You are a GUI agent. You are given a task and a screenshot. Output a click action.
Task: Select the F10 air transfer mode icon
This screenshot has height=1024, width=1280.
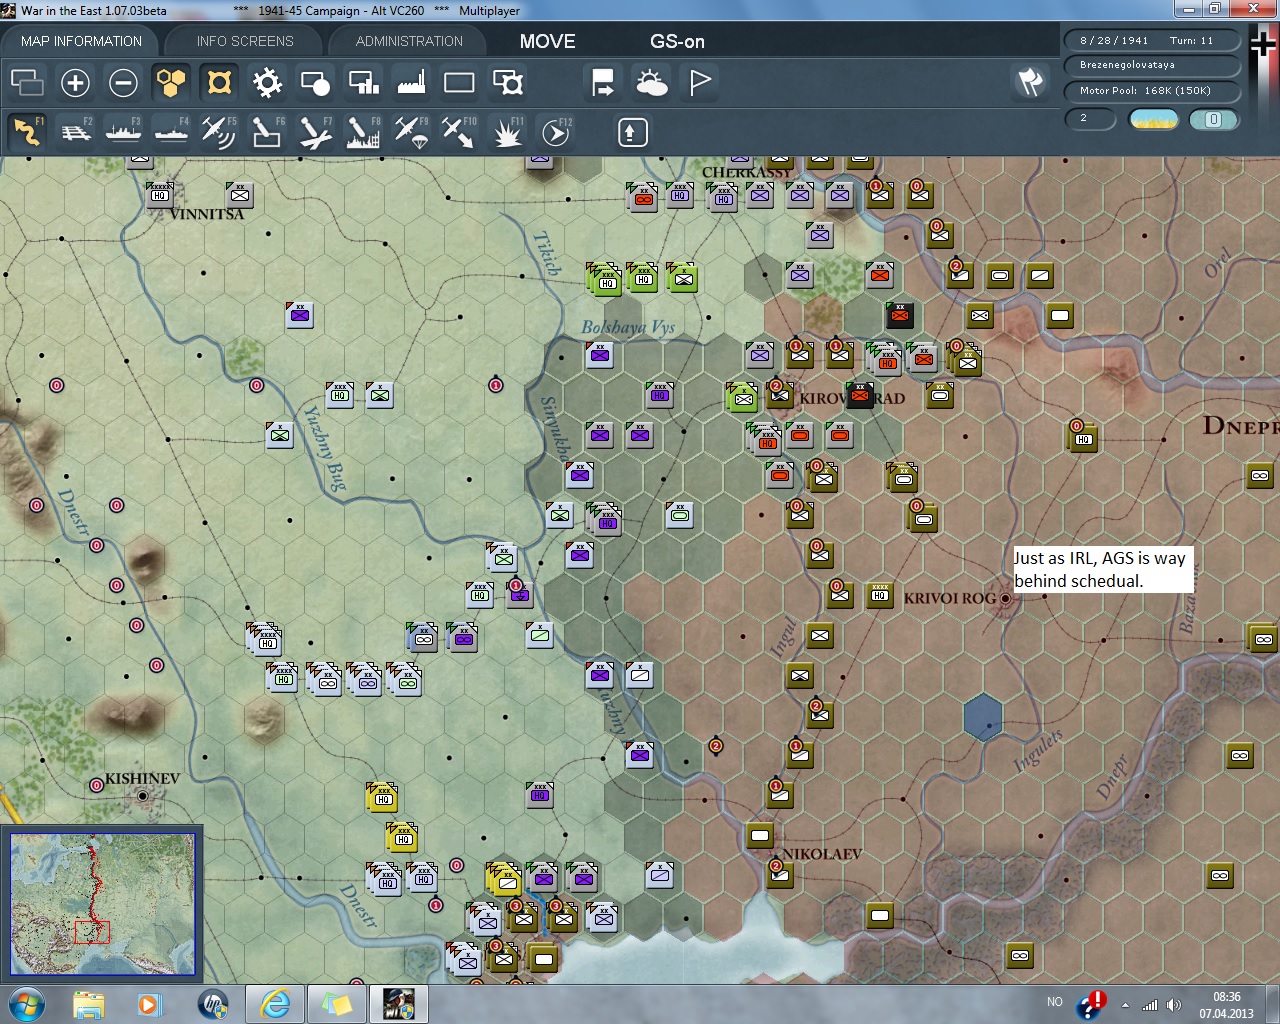[459, 132]
